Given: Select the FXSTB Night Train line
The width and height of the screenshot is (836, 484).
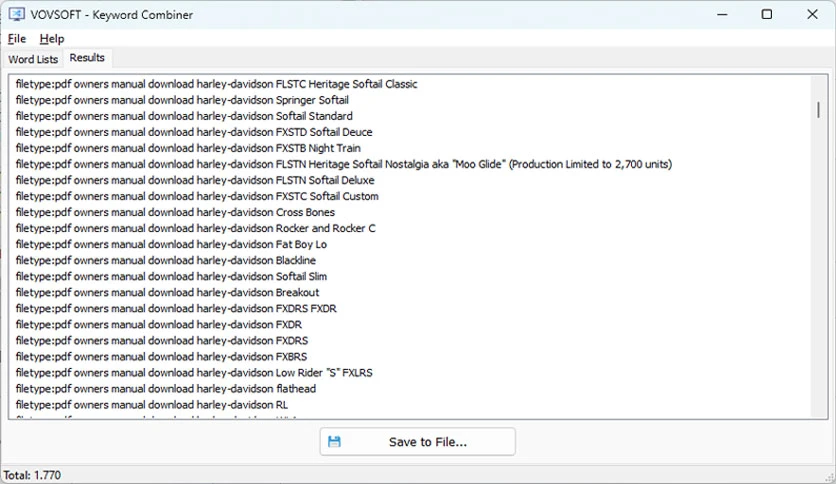Looking at the screenshot, I should click(x=188, y=148).
